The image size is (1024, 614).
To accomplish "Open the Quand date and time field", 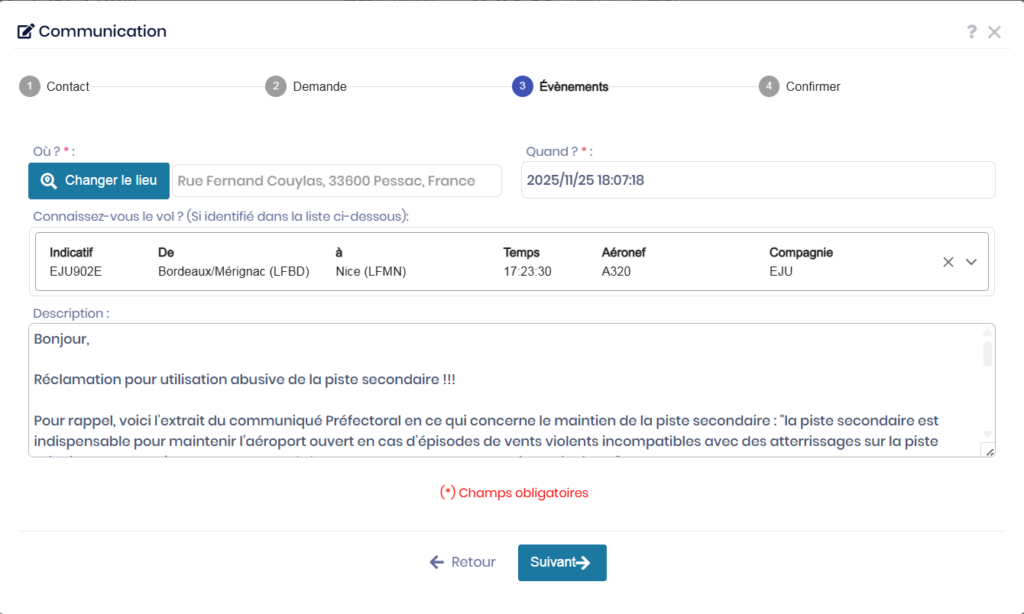I will (x=757, y=181).
